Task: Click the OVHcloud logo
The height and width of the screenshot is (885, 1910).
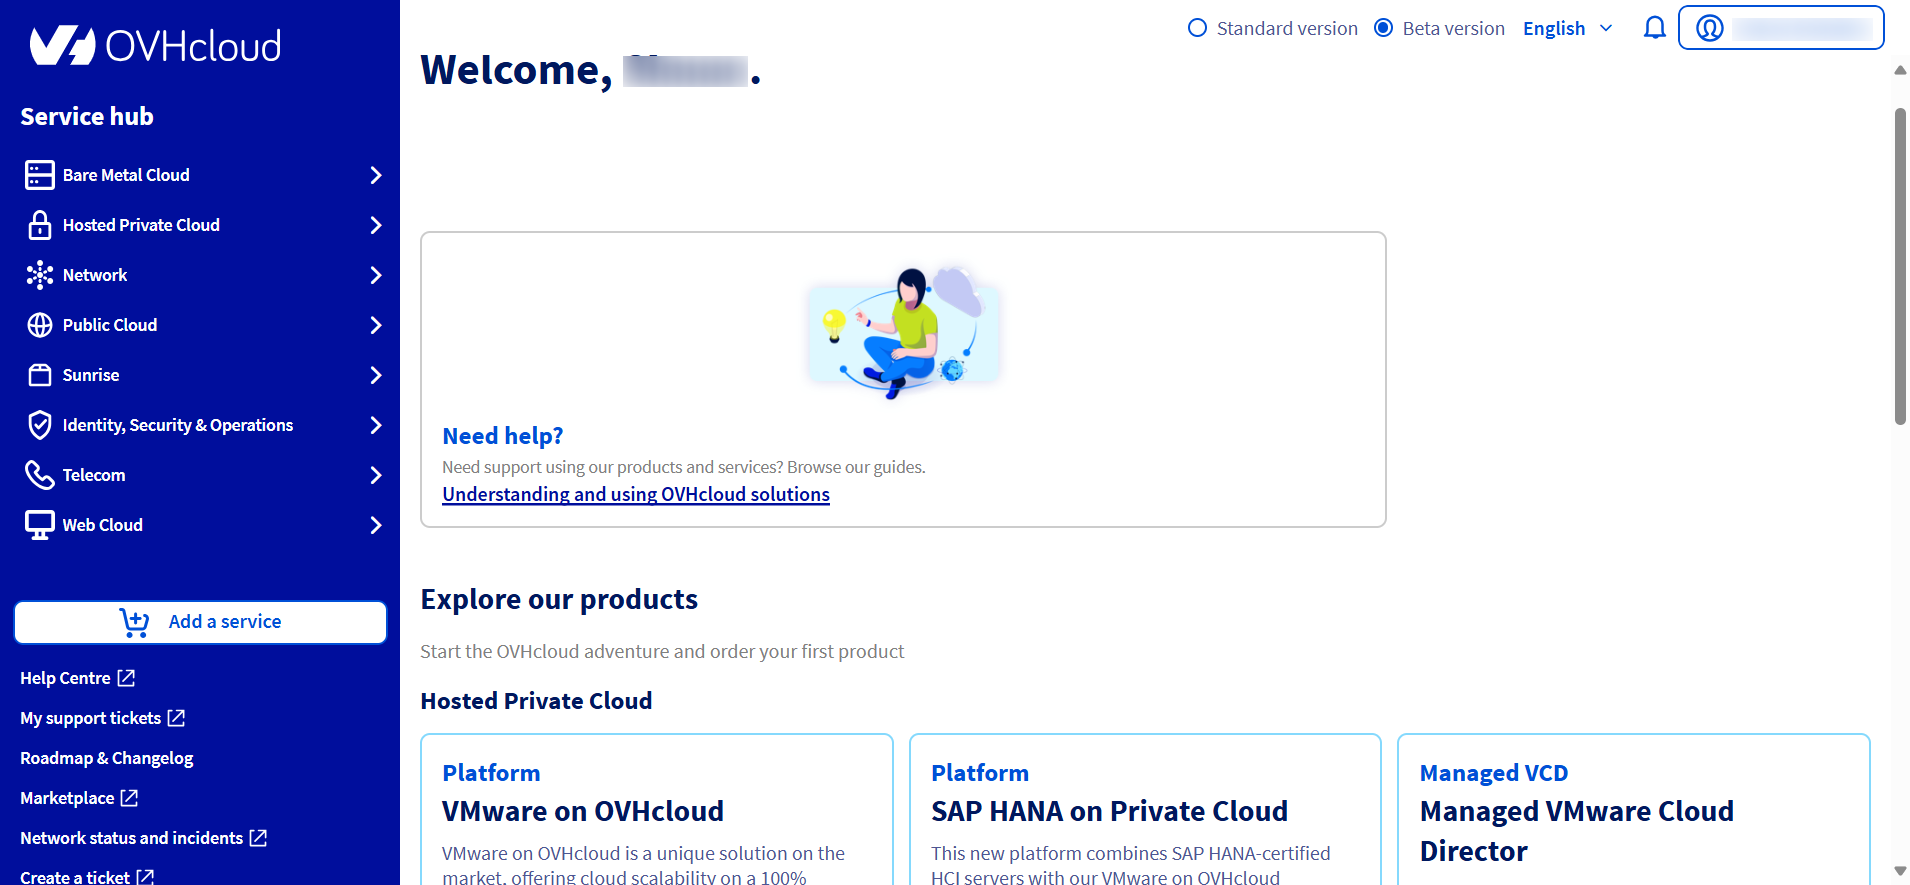Action: coord(156,46)
